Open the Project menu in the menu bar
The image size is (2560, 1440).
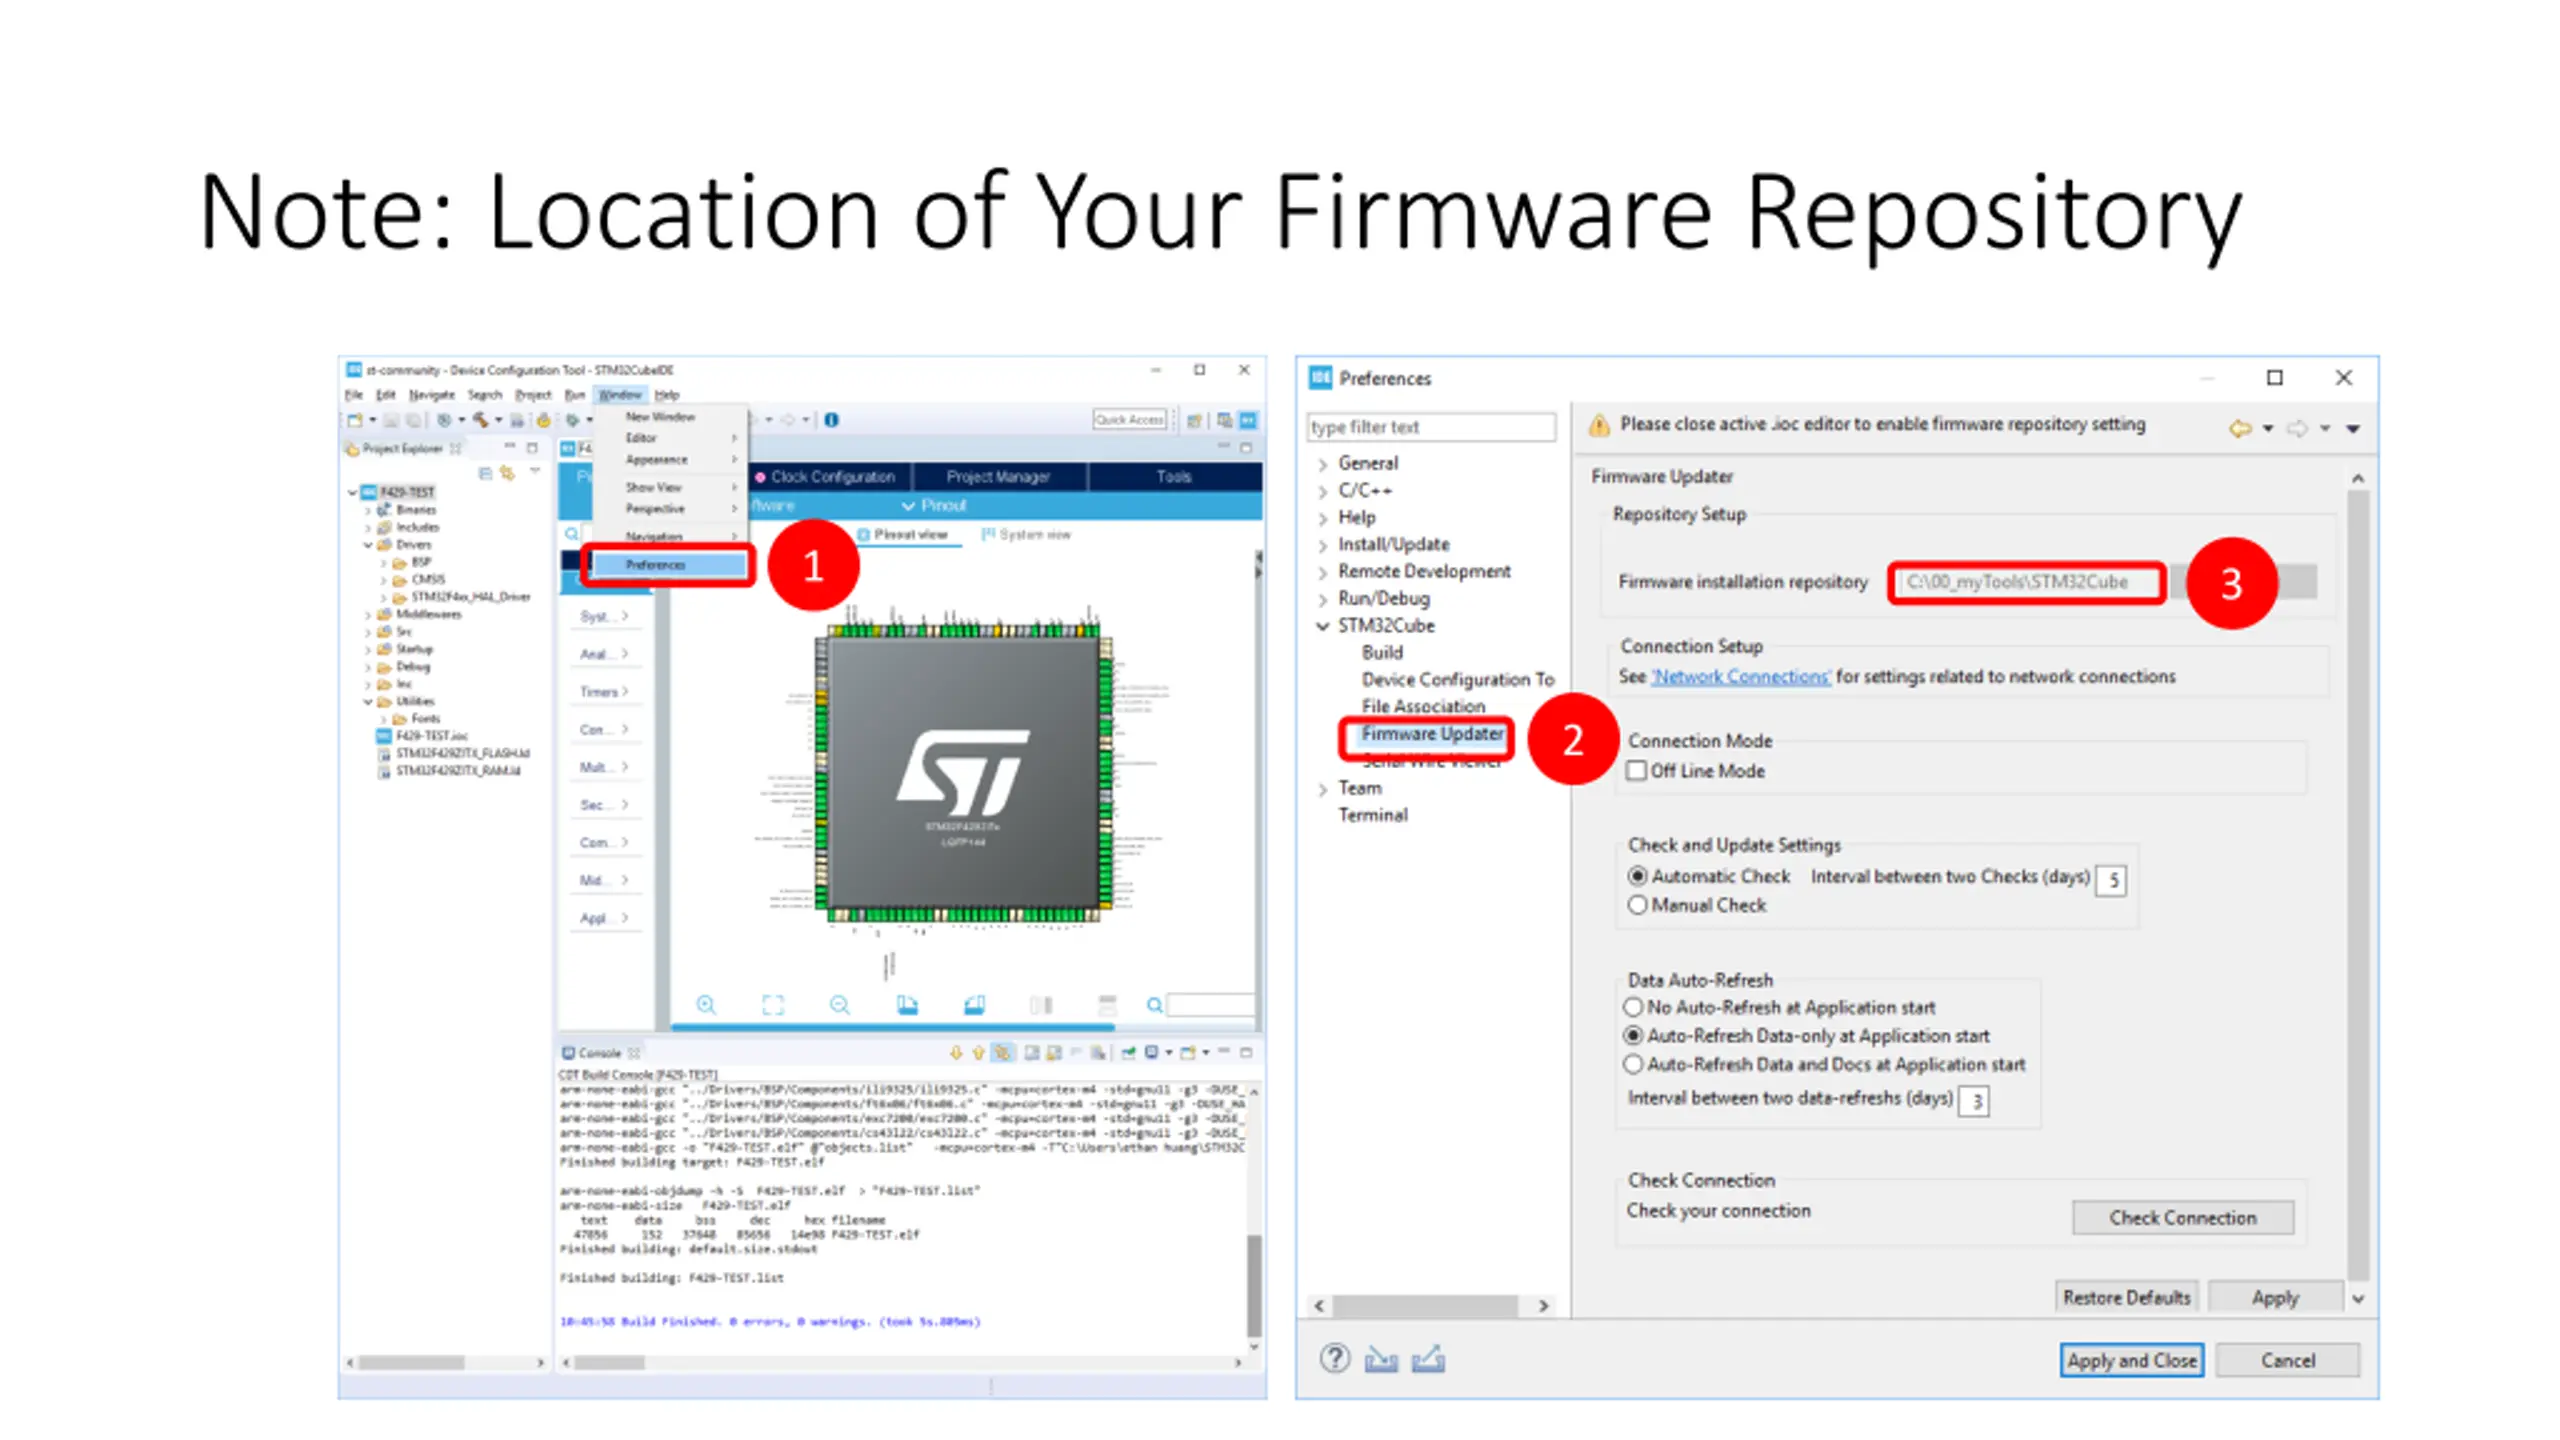click(533, 395)
